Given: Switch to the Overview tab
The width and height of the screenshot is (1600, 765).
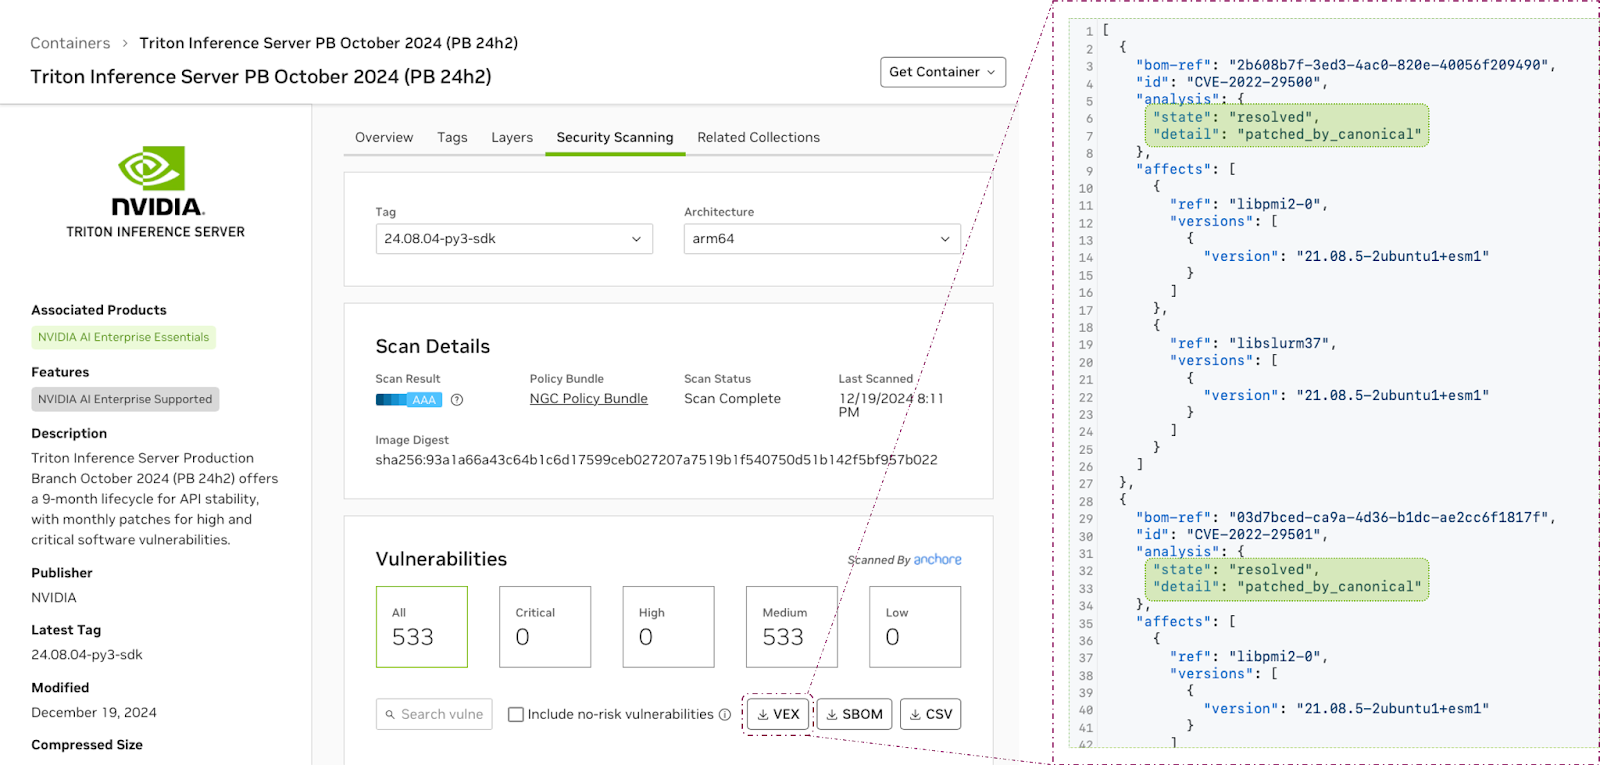Looking at the screenshot, I should tap(384, 137).
